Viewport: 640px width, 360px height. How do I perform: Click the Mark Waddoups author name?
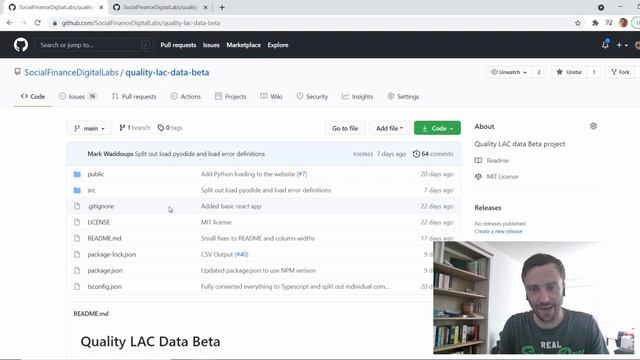tap(110, 154)
